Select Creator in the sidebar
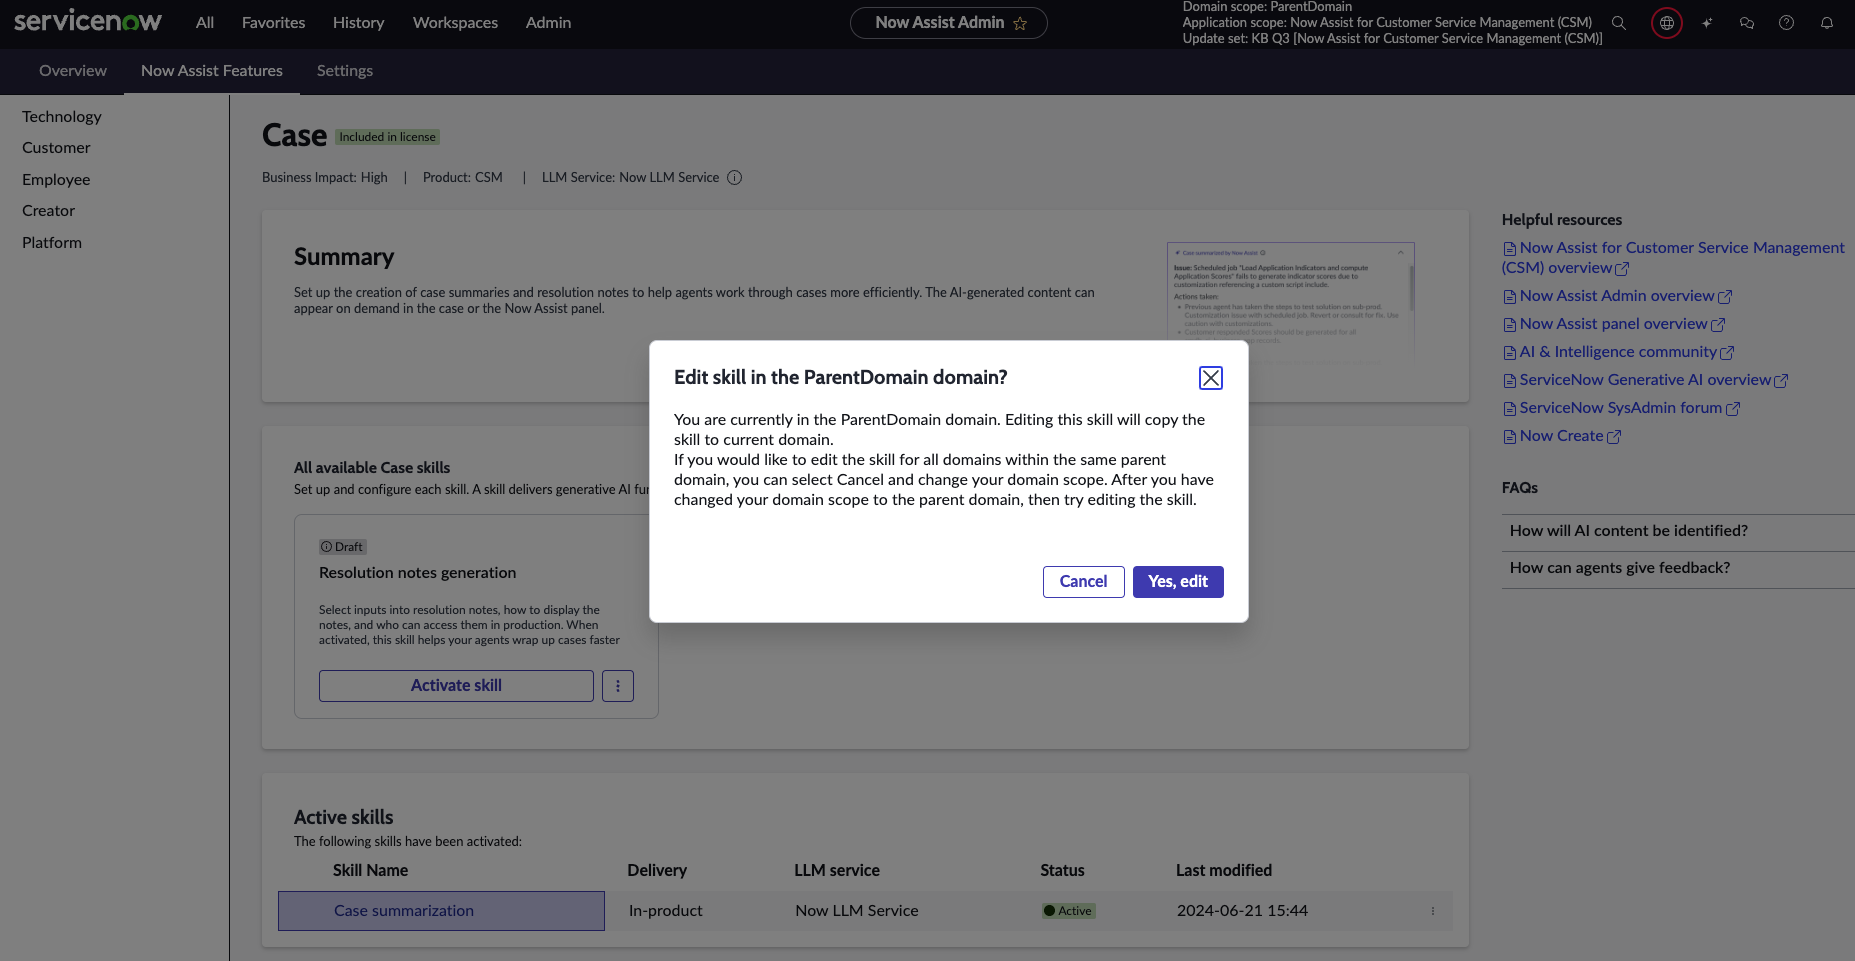The image size is (1855, 961). 49,211
